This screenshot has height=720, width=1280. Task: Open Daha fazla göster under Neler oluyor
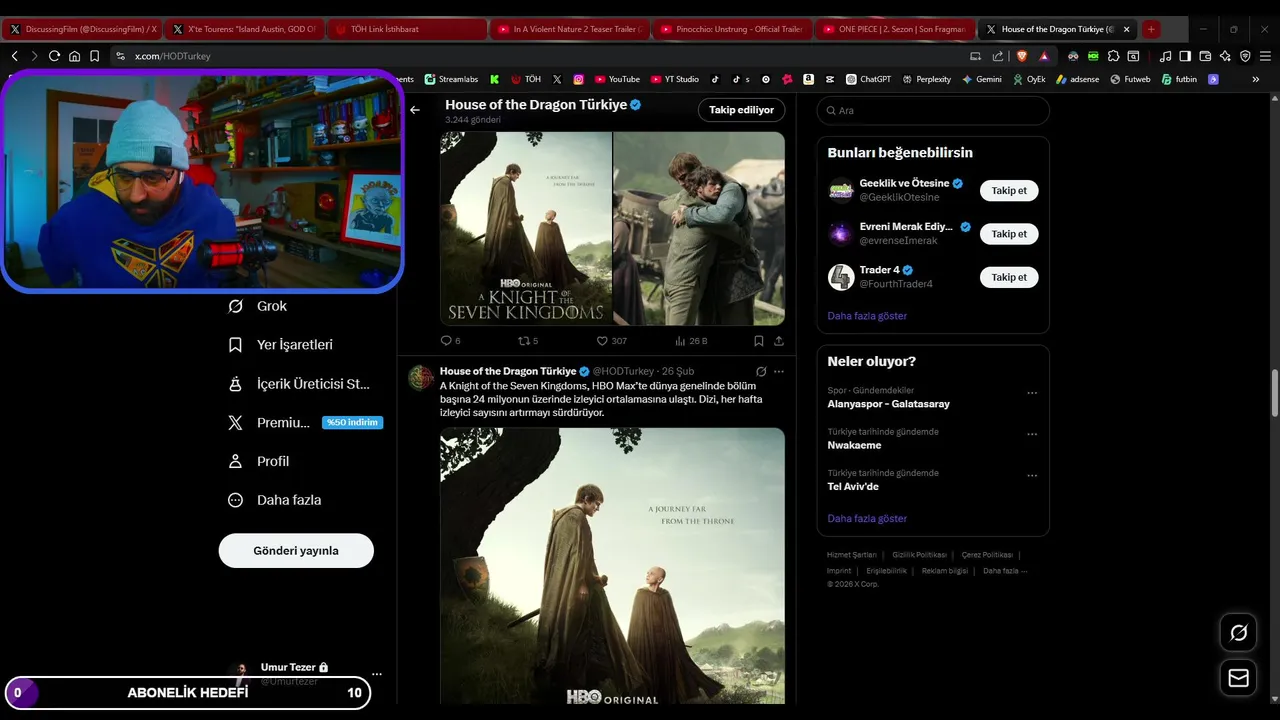click(x=867, y=519)
